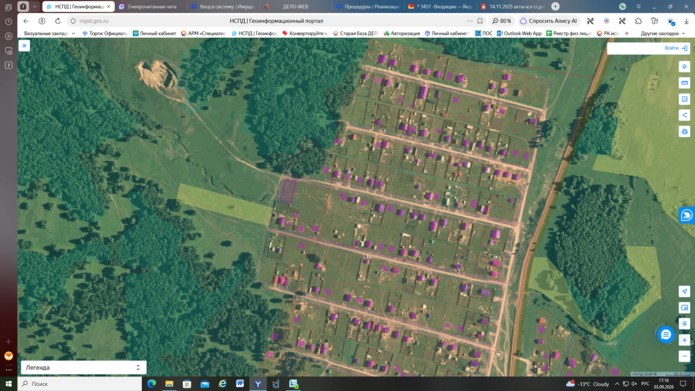Click the Windows Поиск search box
The width and height of the screenshot is (695, 391).
click(80, 384)
